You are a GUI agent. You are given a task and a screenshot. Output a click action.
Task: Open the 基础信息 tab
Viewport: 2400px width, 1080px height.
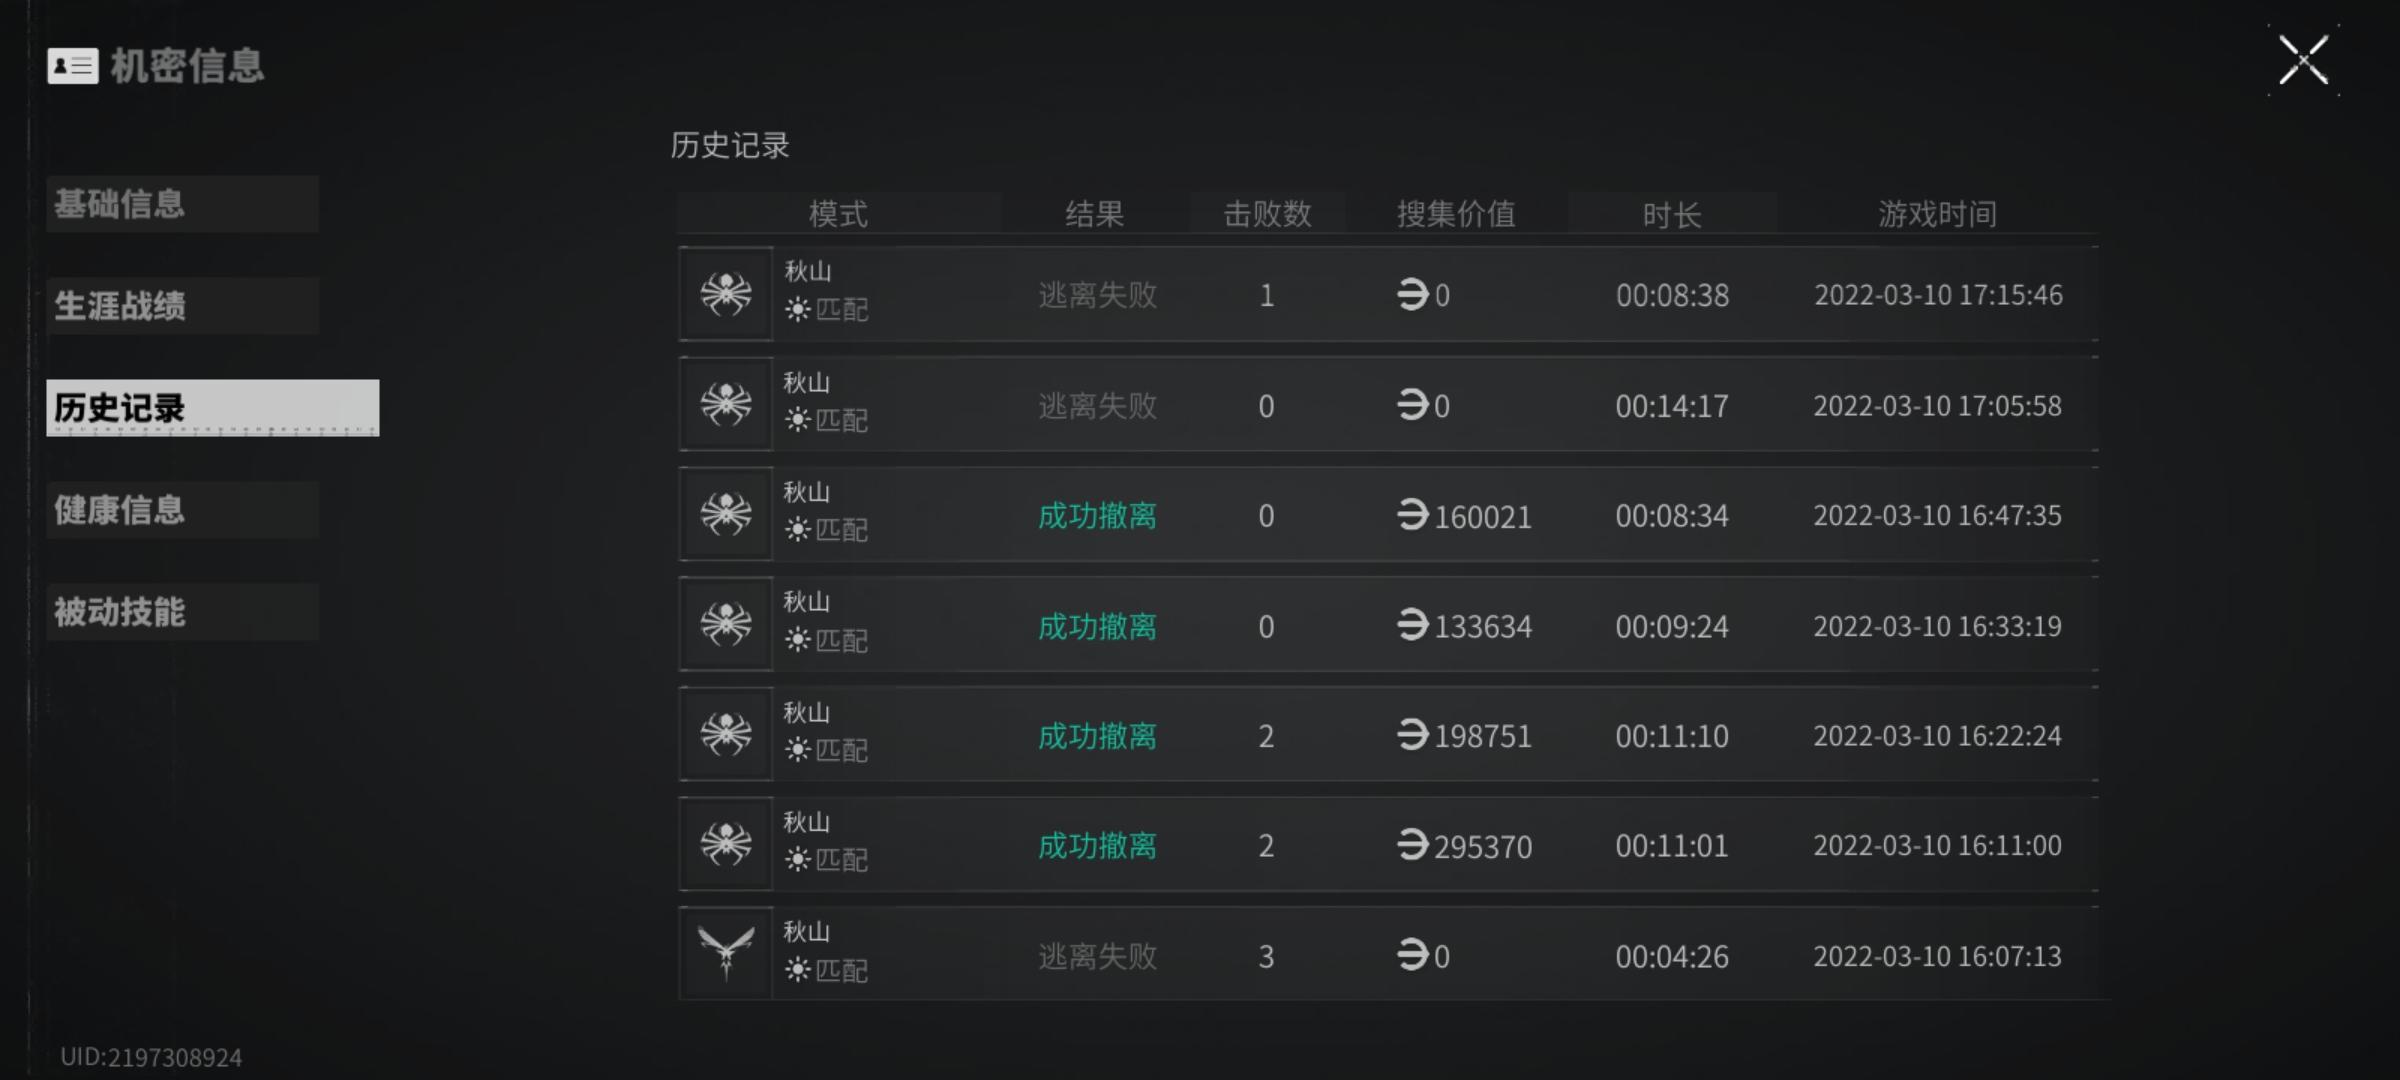click(x=182, y=204)
